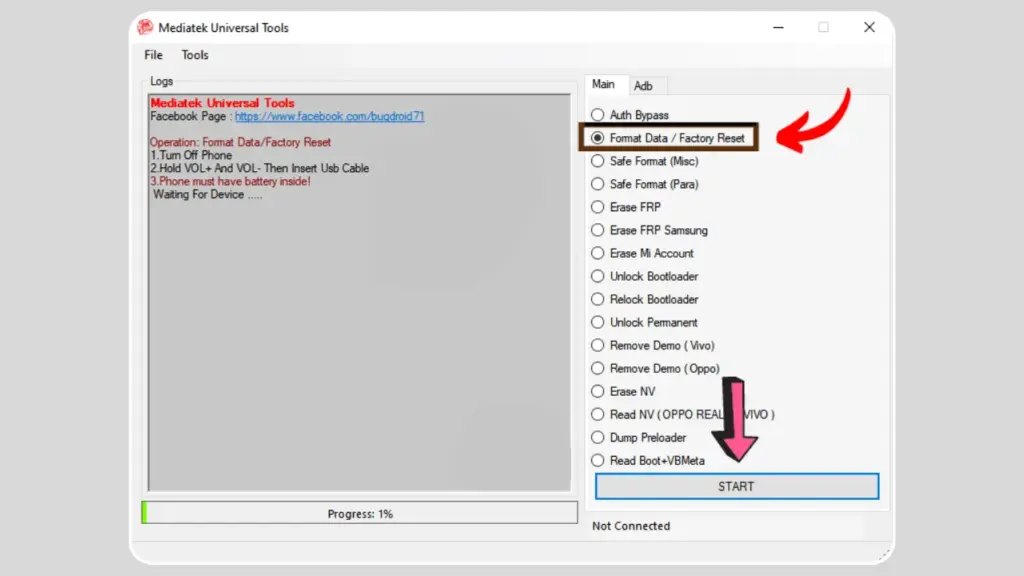Choose Safe Format (Misc)
This screenshot has width=1024, height=576.
click(x=598, y=161)
